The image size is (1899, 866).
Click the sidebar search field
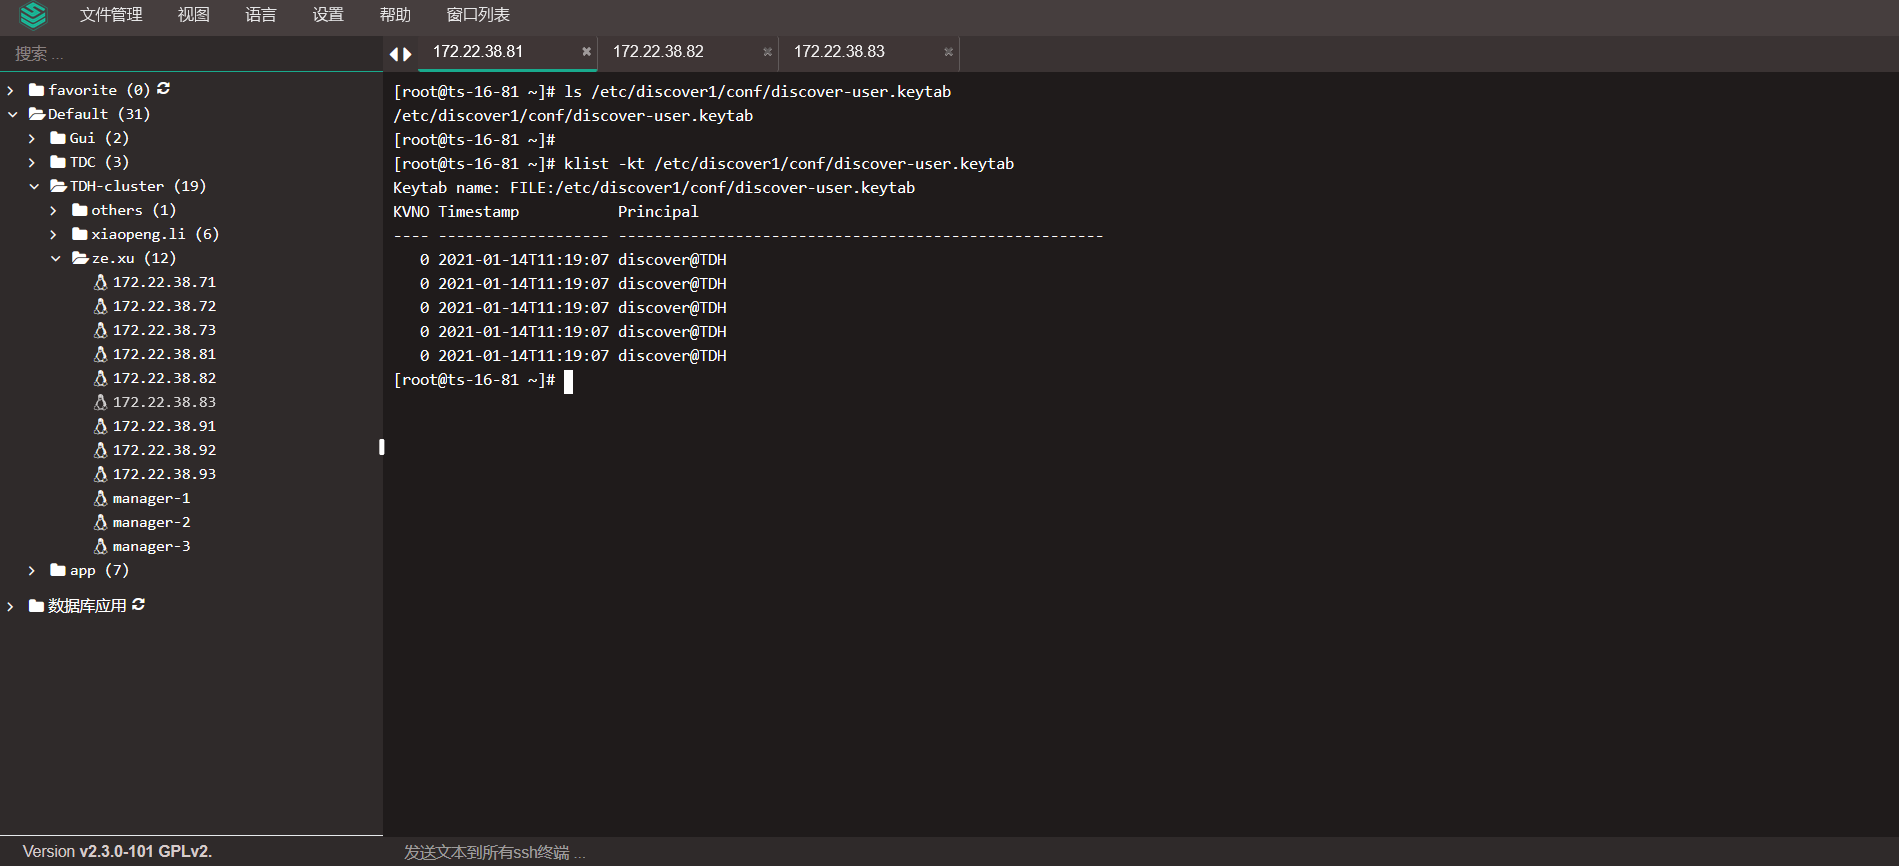[190, 53]
